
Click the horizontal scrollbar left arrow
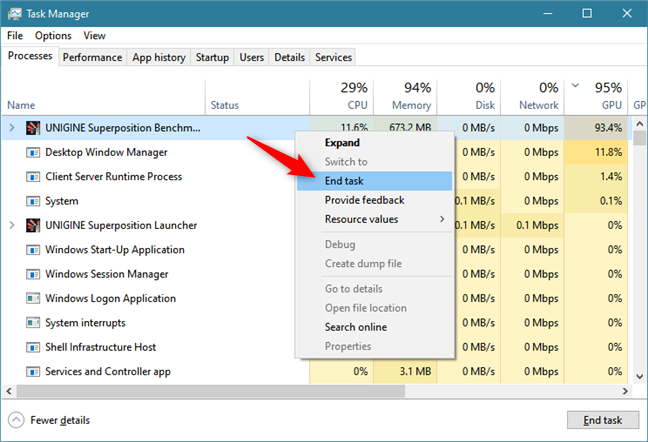coord(9,391)
